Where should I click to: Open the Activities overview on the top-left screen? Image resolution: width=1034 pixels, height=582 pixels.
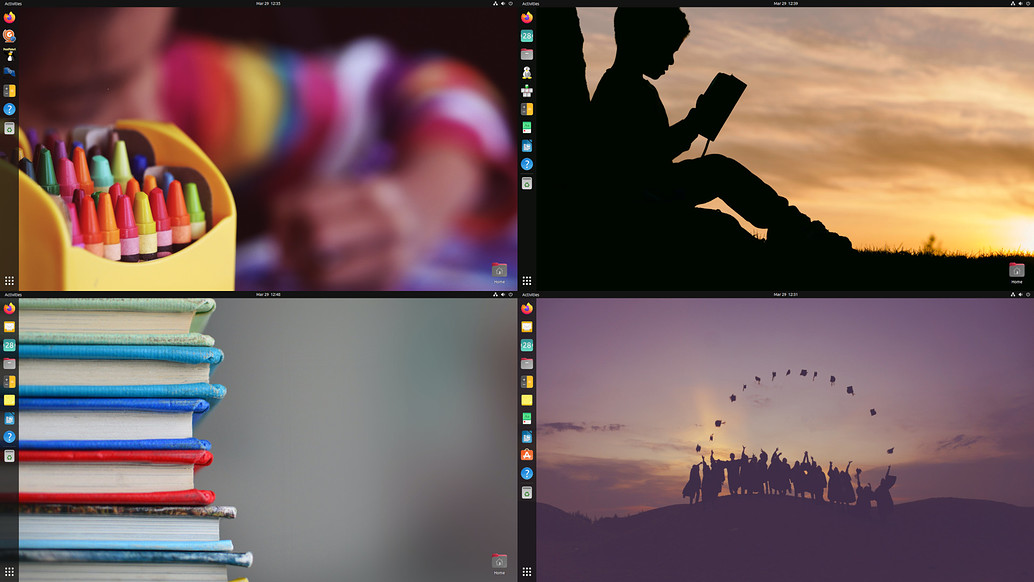click(x=12, y=4)
